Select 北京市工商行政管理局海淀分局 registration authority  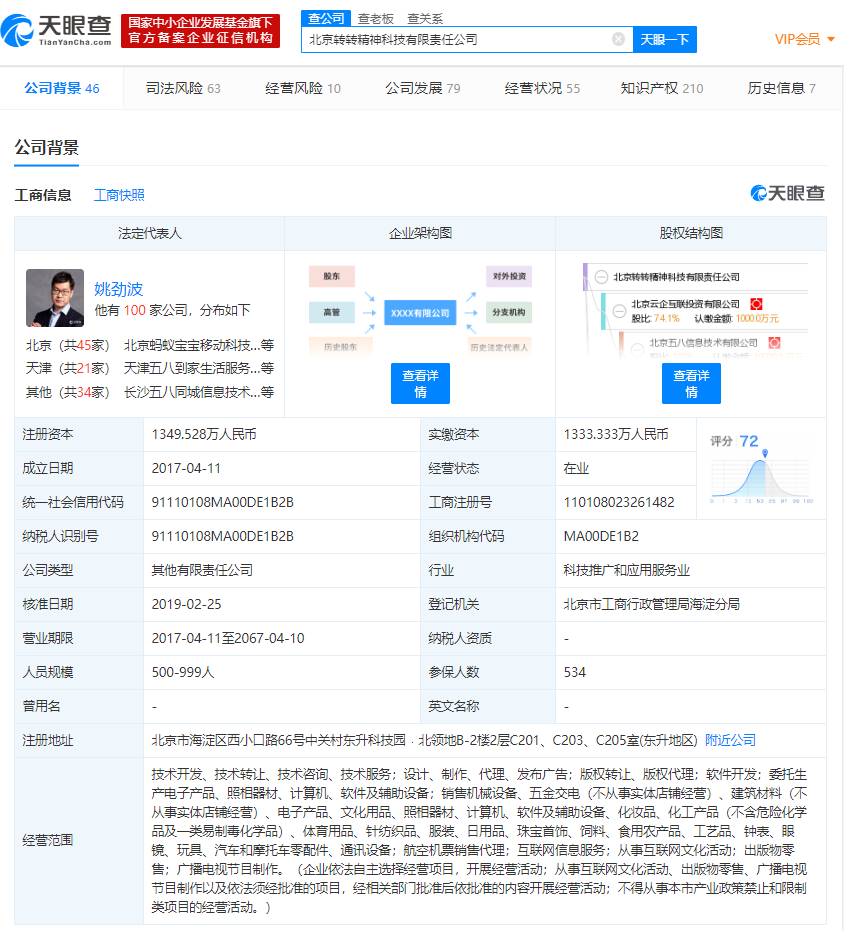pyautogui.click(x=652, y=604)
